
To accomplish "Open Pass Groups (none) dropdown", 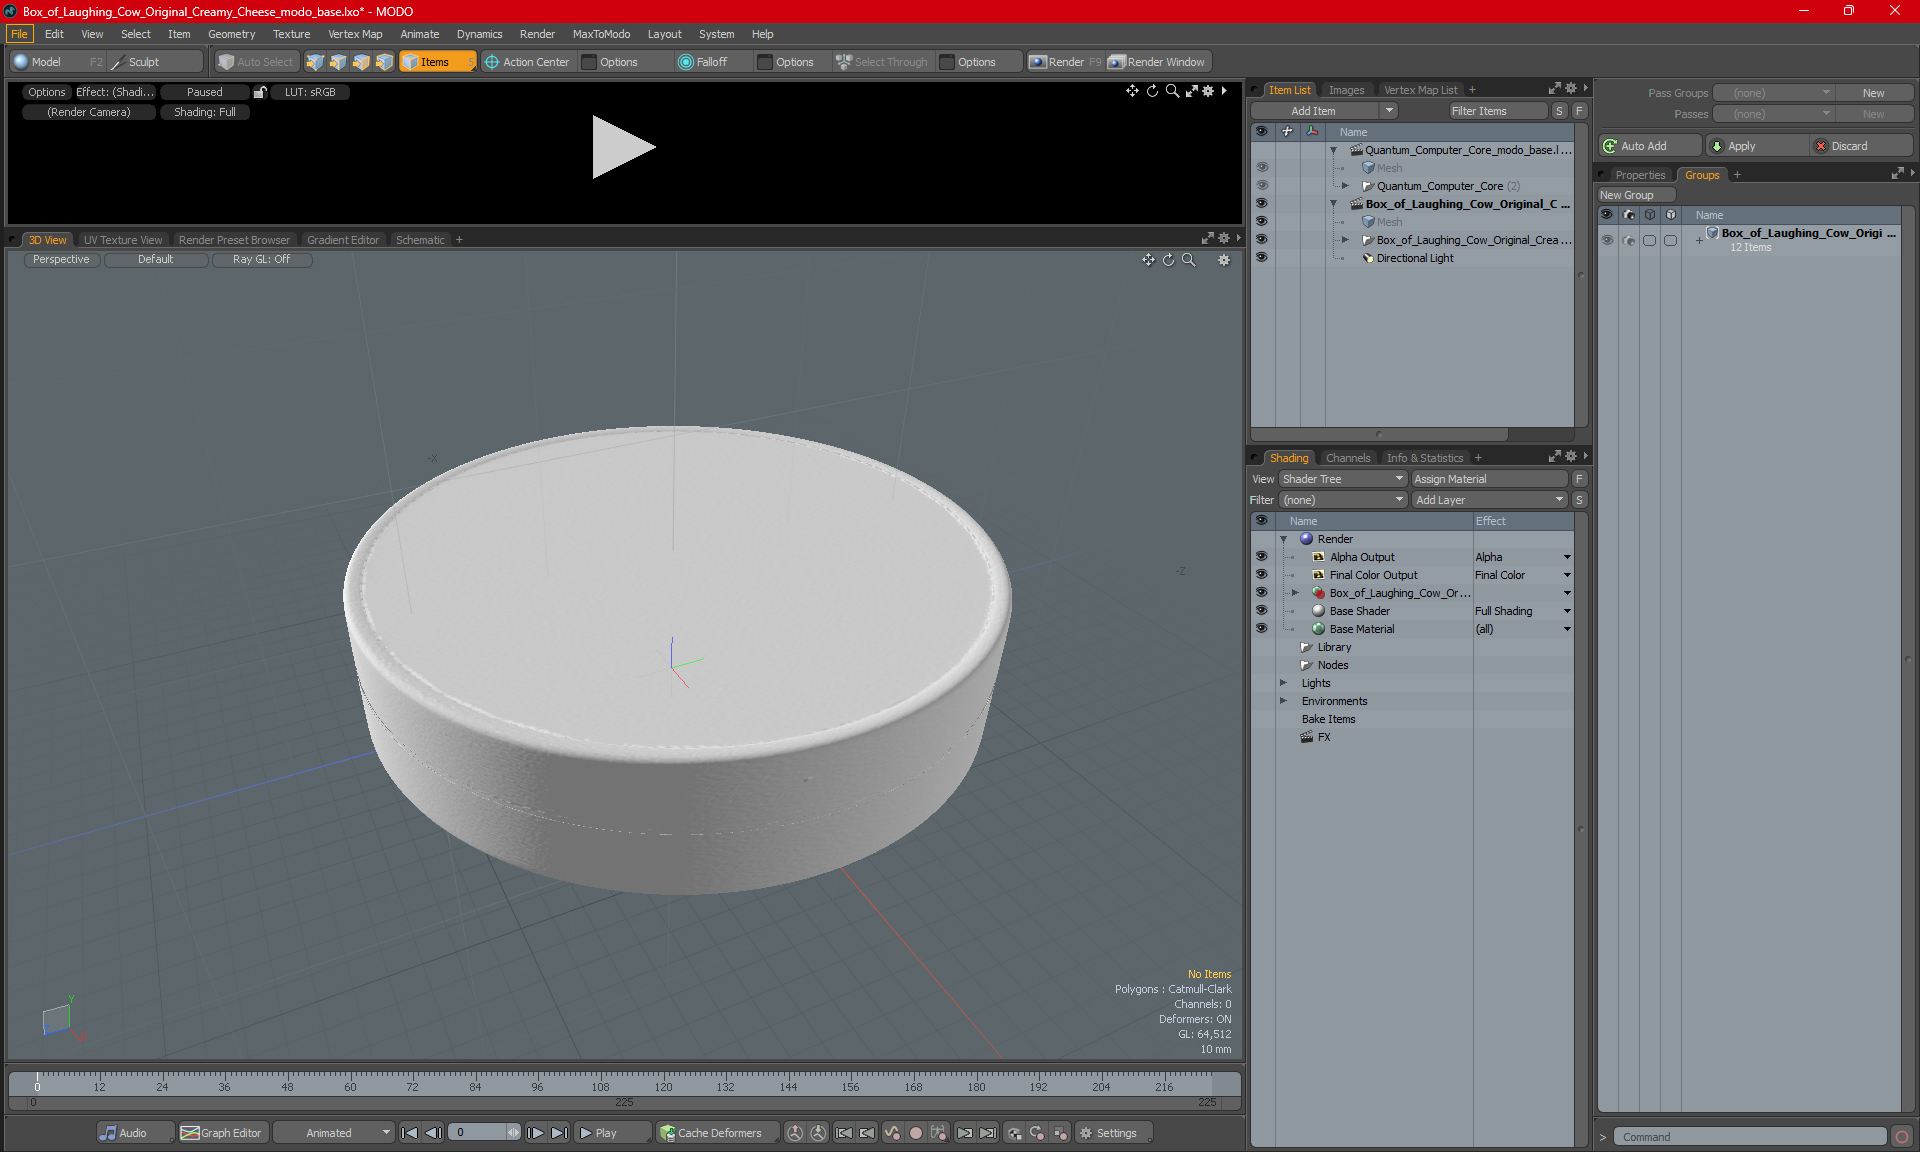I will 1773,93.
